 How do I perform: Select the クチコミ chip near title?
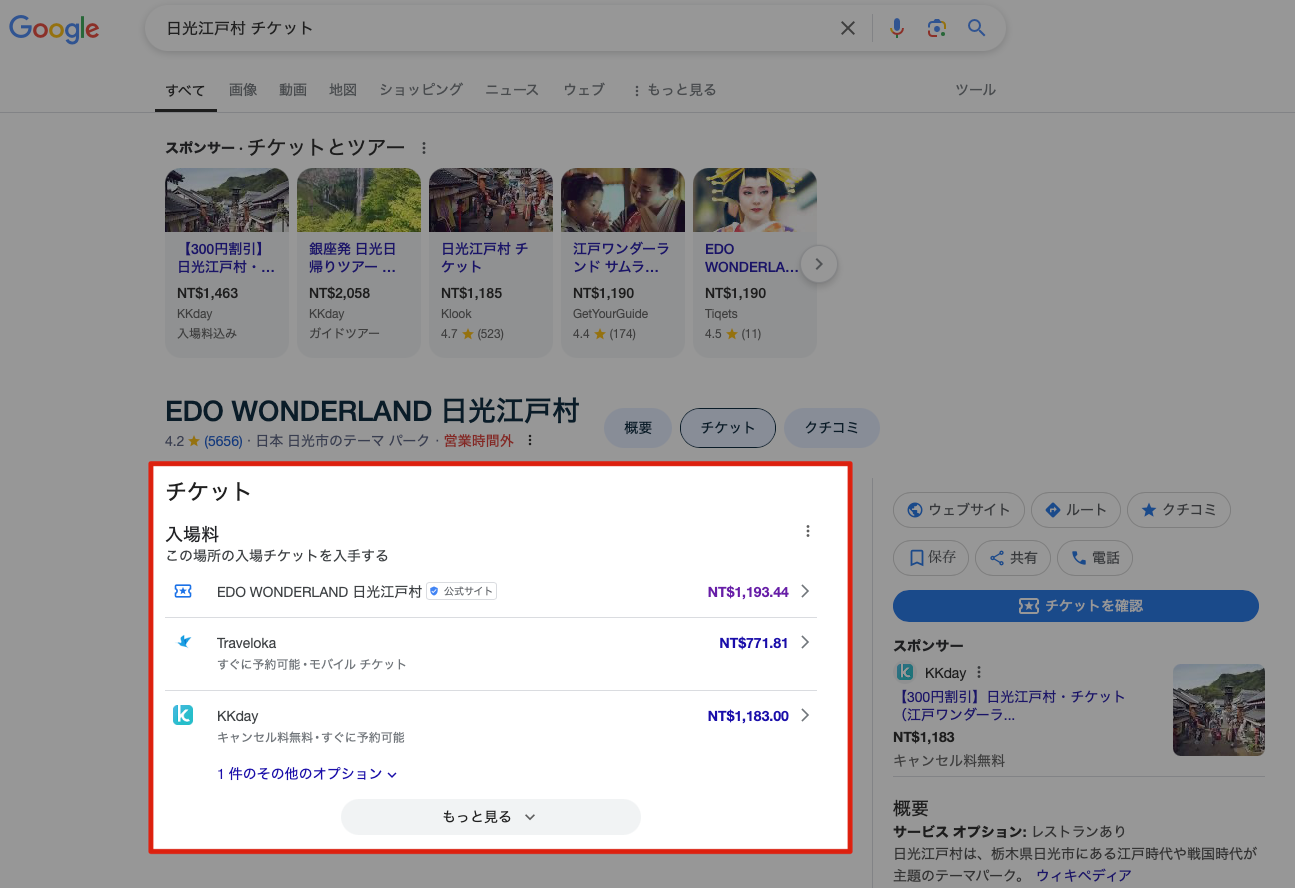click(832, 428)
